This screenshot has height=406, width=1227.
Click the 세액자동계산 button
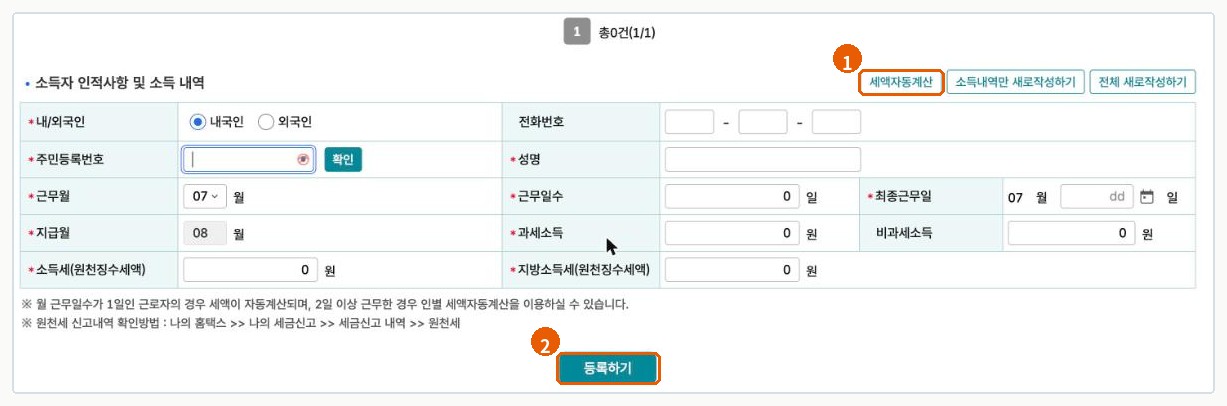pos(901,82)
